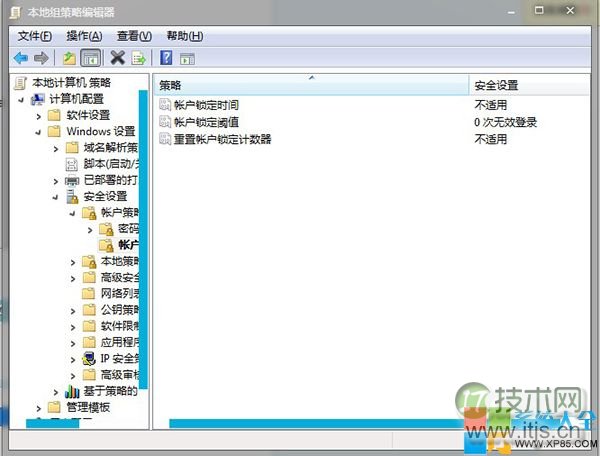Collapse the 安全设置 tree node
Image resolution: width=600 pixels, height=456 pixels.
pyautogui.click(x=55, y=197)
